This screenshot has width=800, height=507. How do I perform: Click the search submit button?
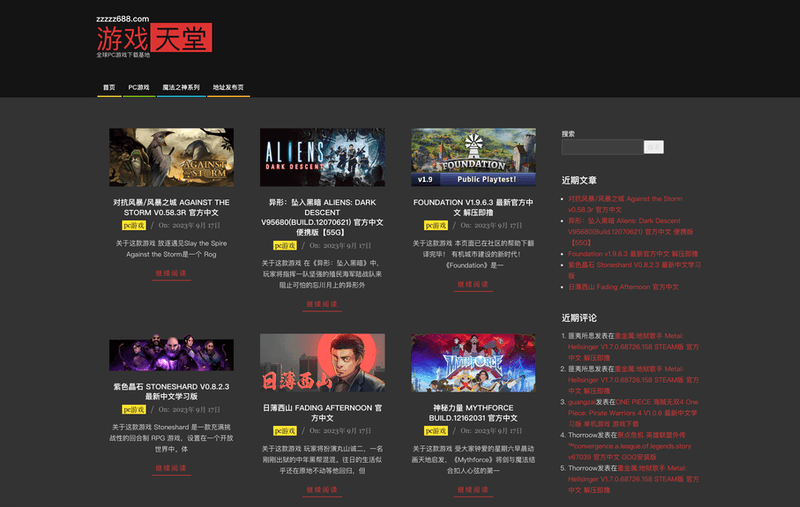[x=654, y=147]
